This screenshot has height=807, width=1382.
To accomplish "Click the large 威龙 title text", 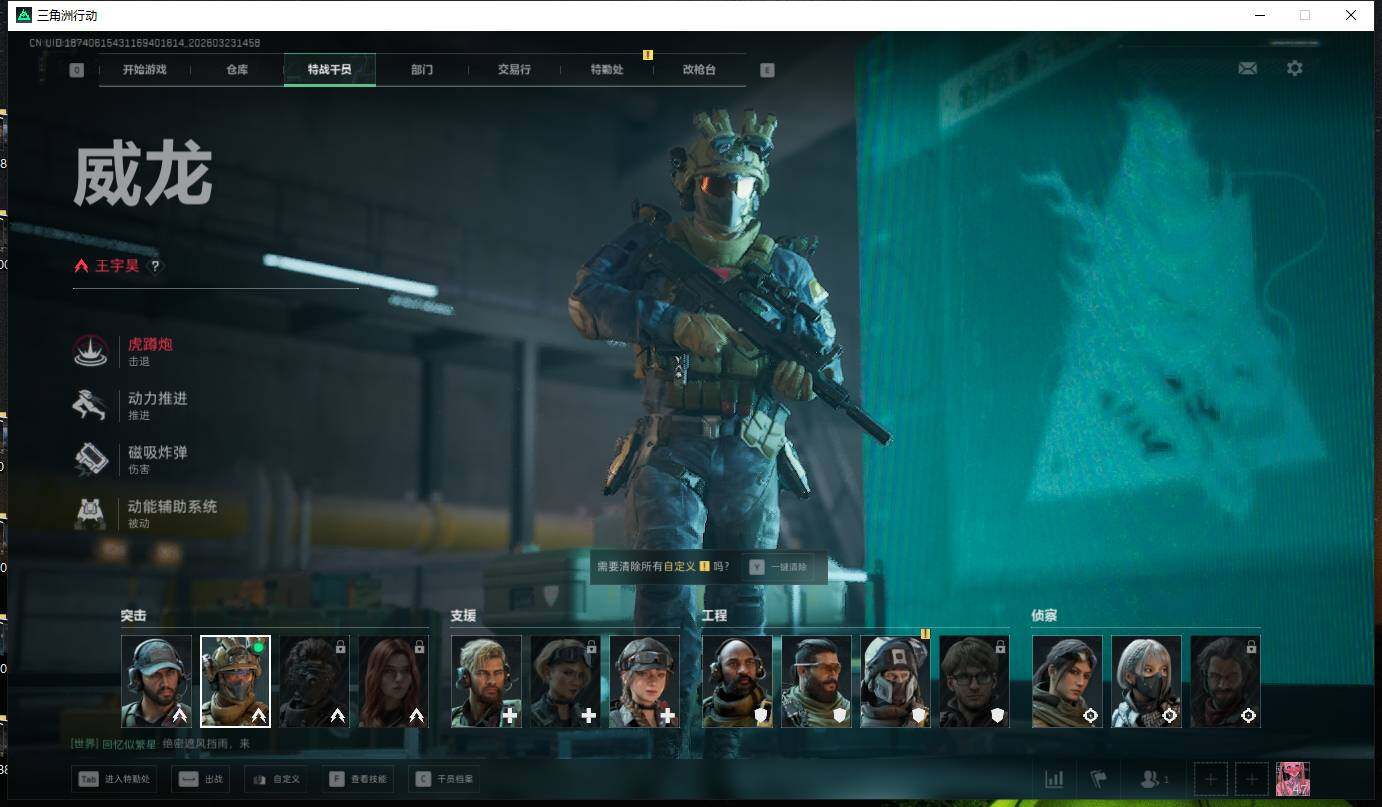I will coord(142,174).
